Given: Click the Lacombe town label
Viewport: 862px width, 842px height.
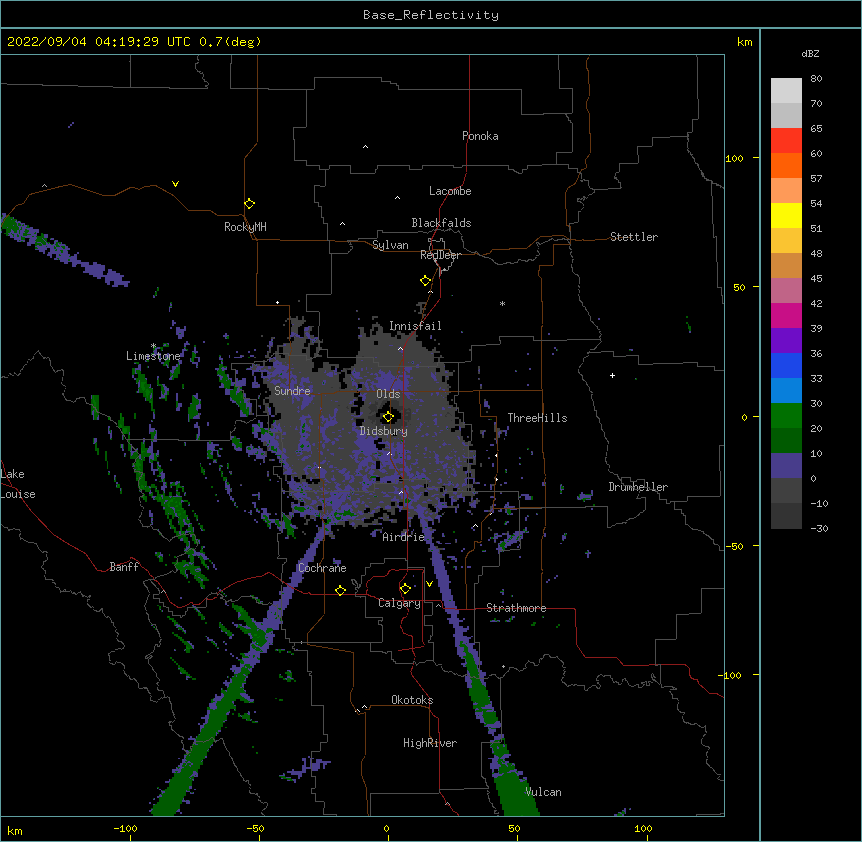Looking at the screenshot, I should [450, 191].
